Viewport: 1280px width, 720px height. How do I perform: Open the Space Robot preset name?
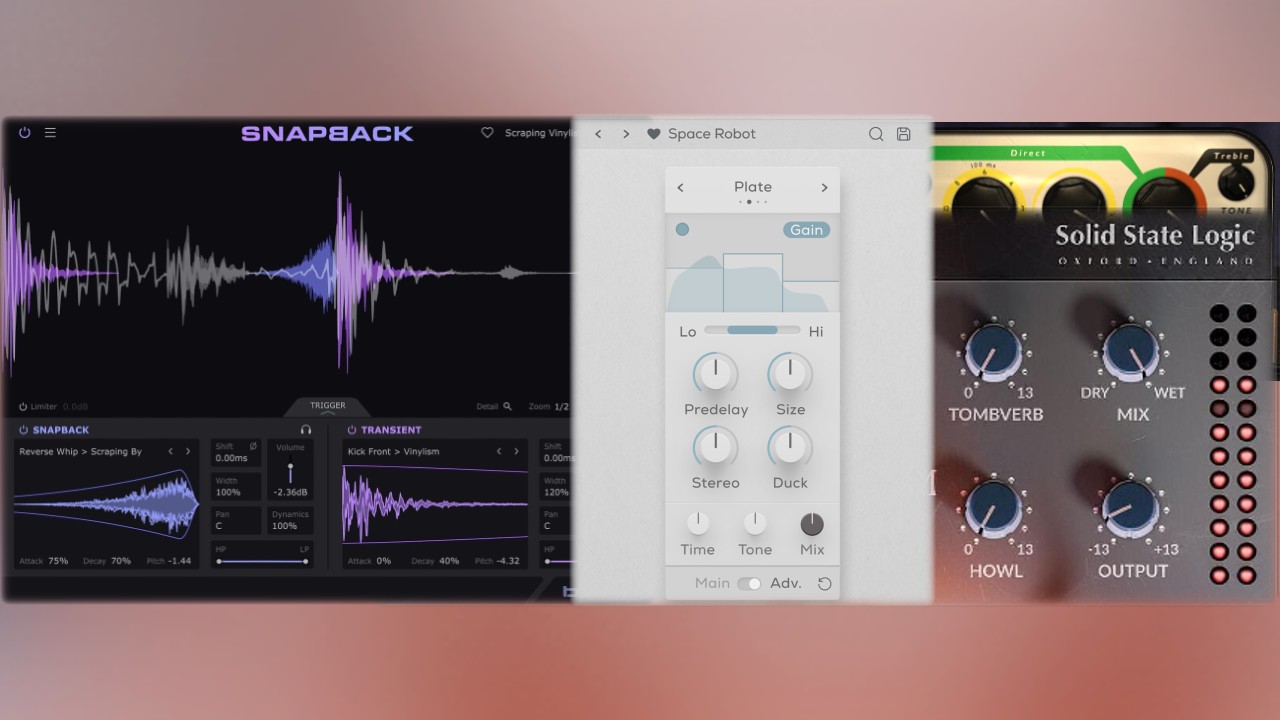(x=712, y=134)
